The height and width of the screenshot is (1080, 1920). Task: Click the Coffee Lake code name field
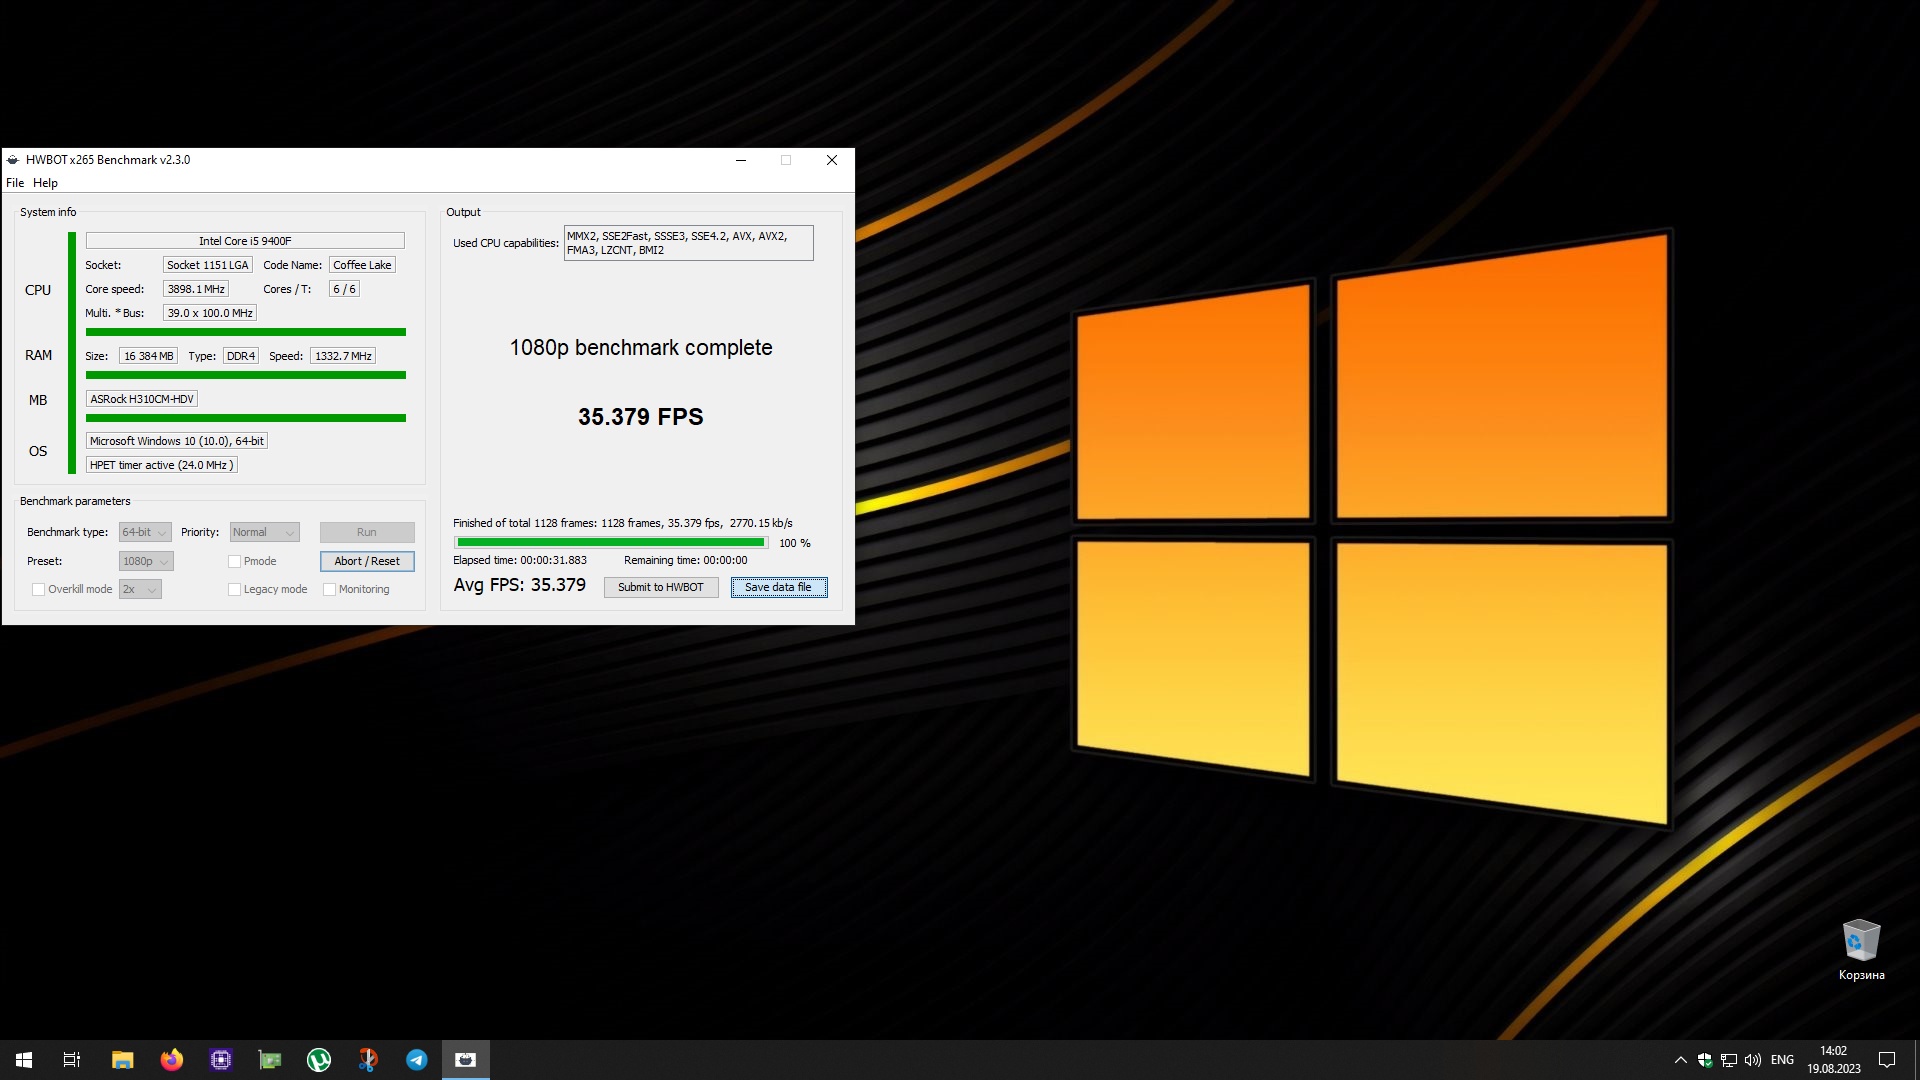click(x=362, y=265)
